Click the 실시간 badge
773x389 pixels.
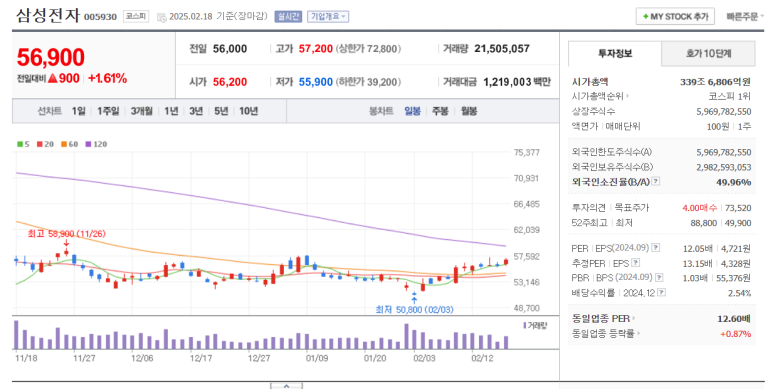tap(288, 16)
